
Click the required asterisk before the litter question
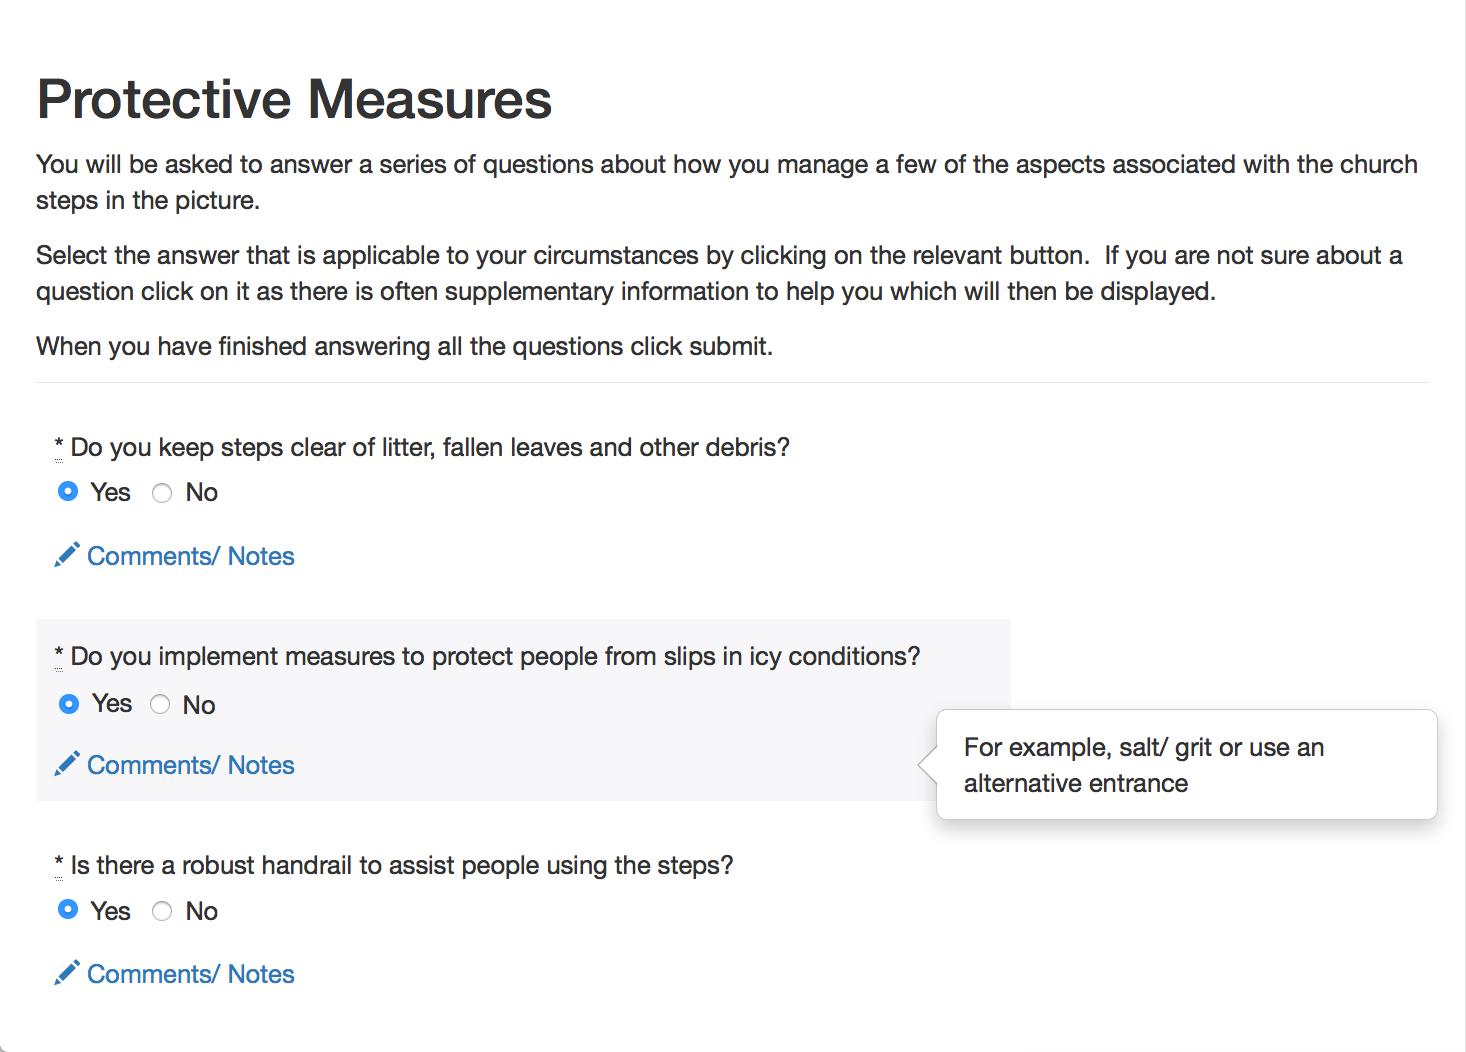(x=59, y=445)
